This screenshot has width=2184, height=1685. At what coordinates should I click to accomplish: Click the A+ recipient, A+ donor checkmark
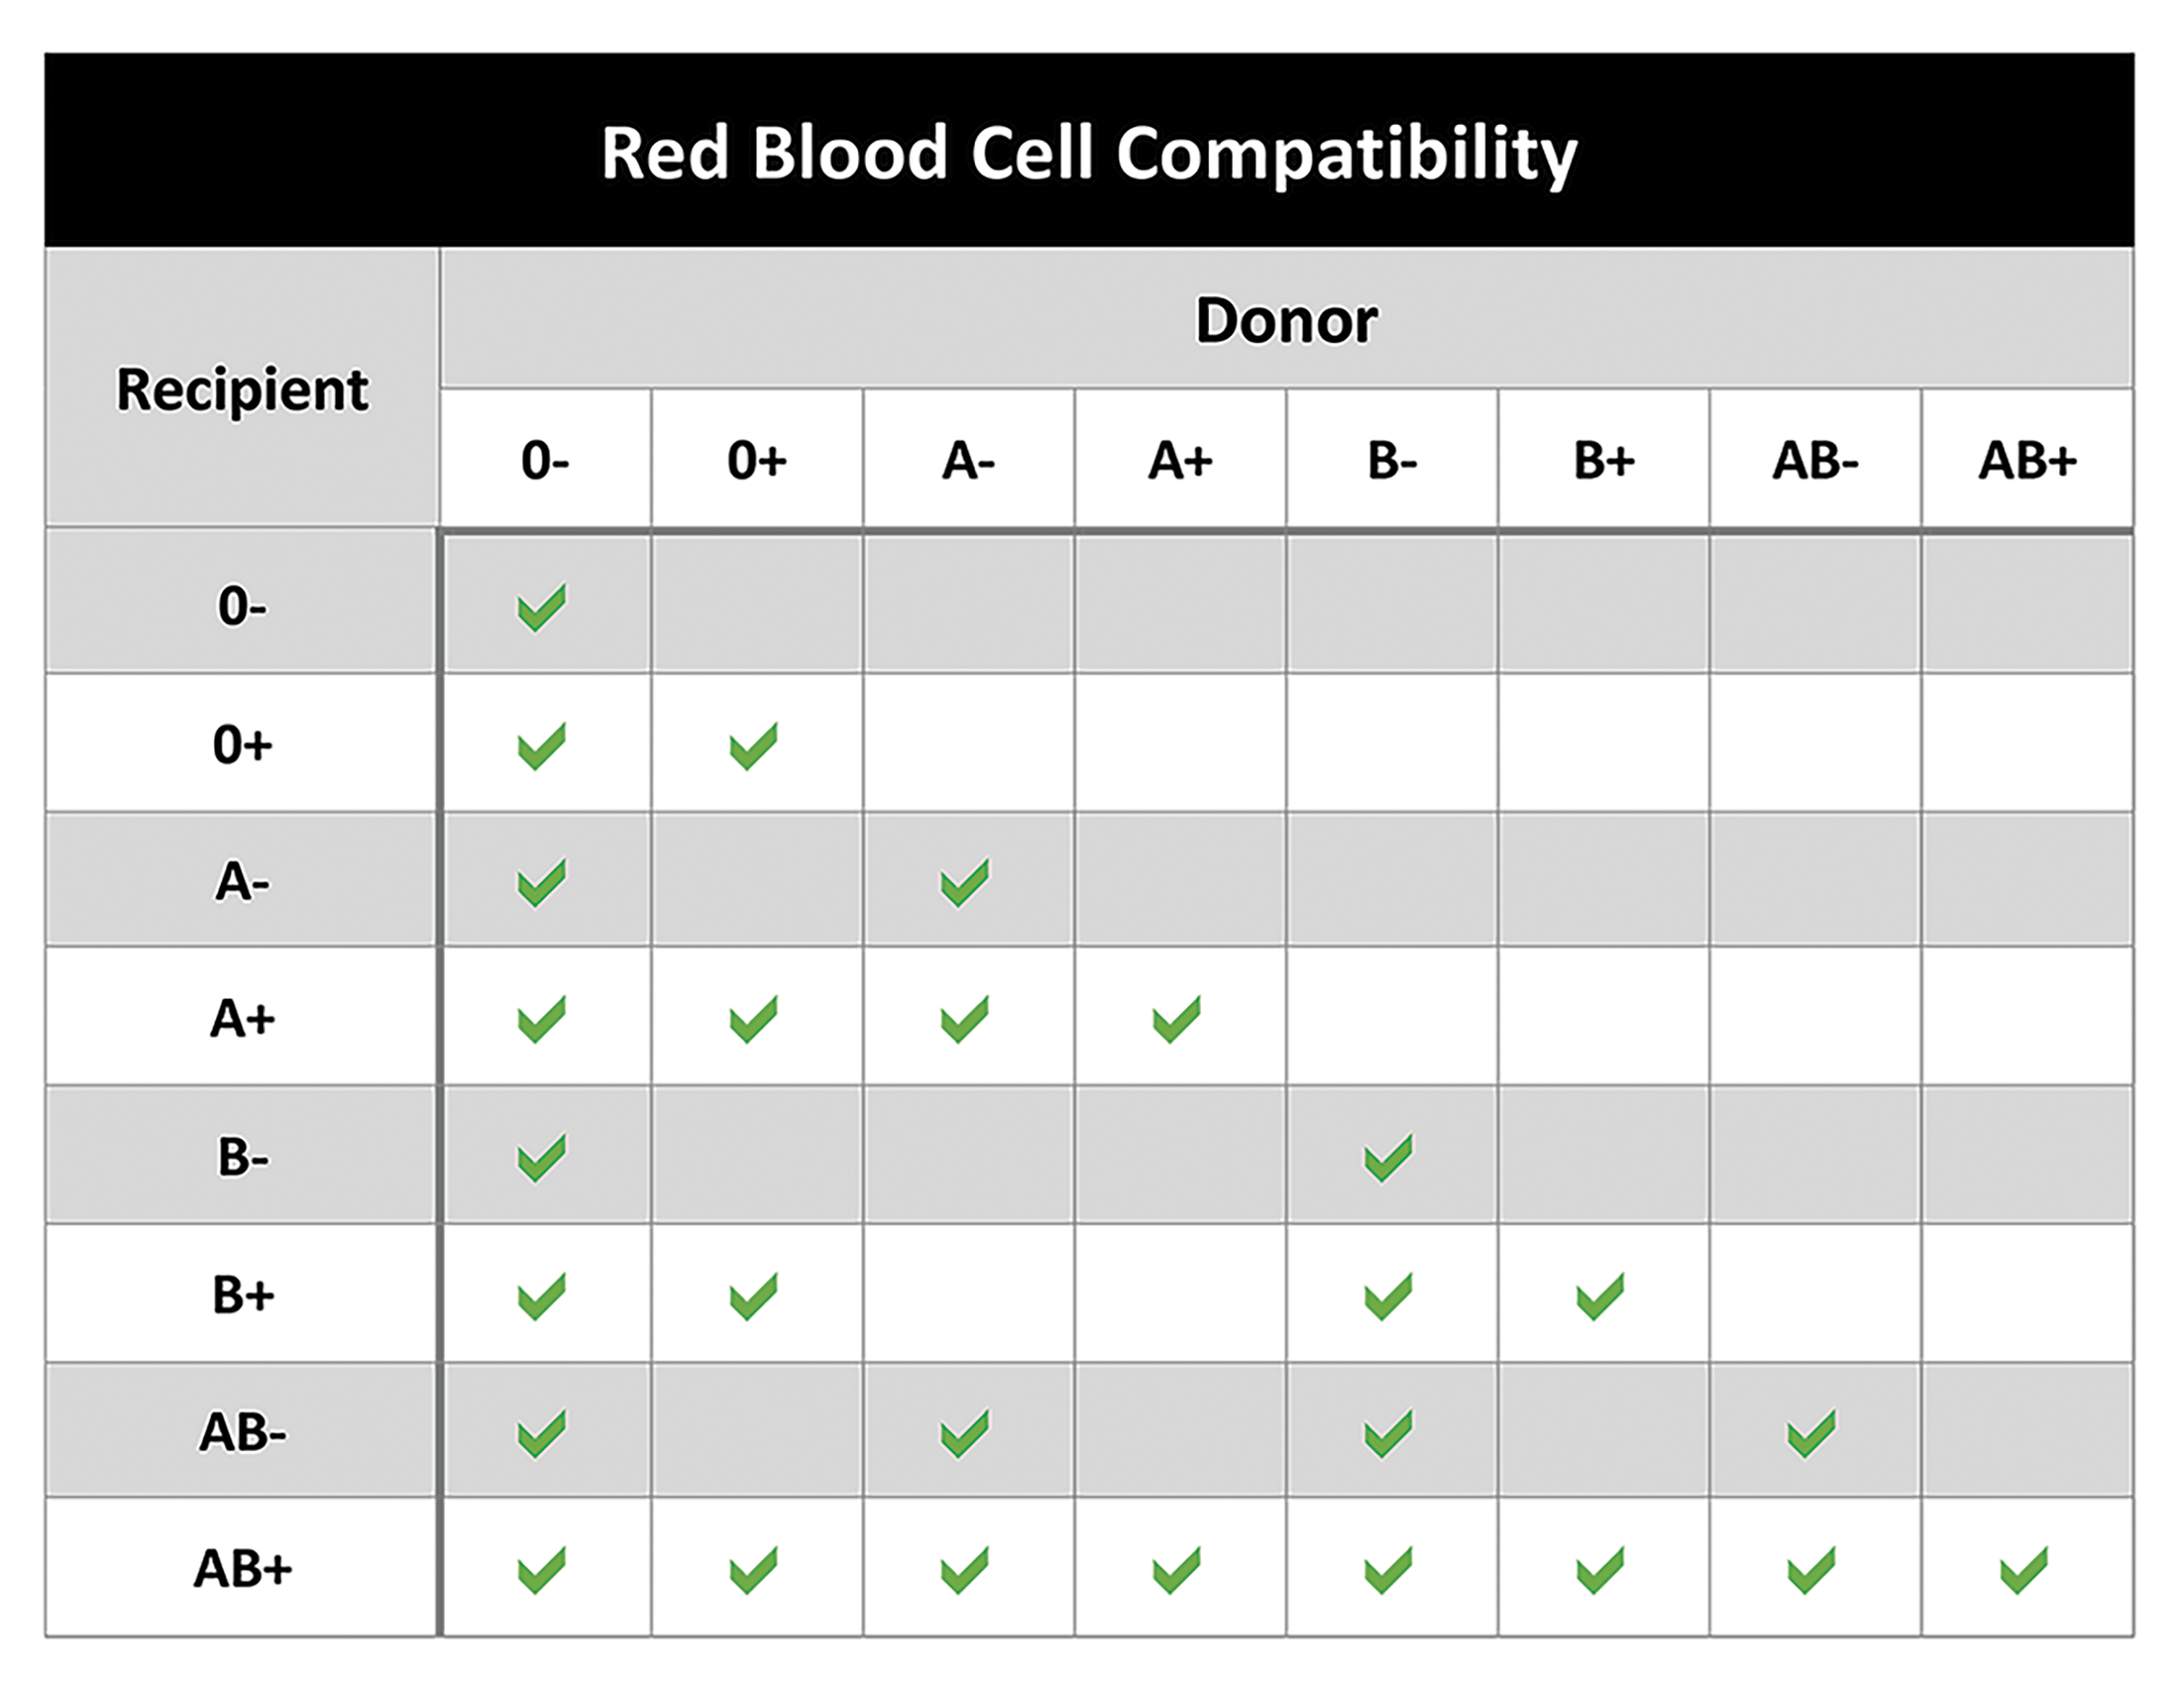point(1177,1019)
